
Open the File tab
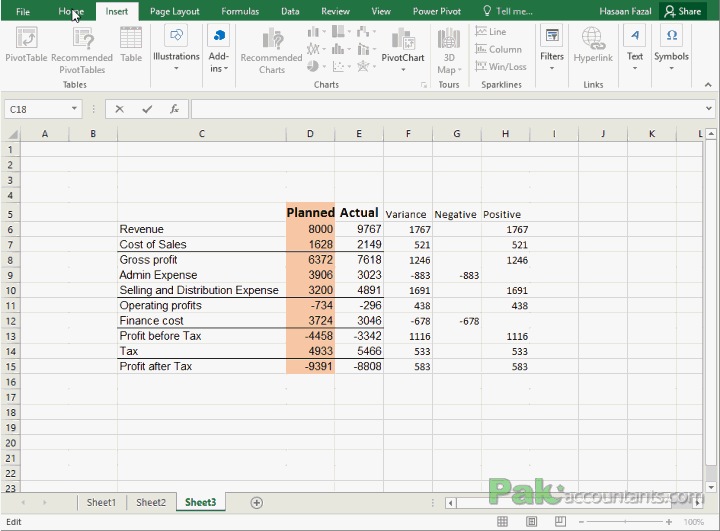(x=22, y=11)
